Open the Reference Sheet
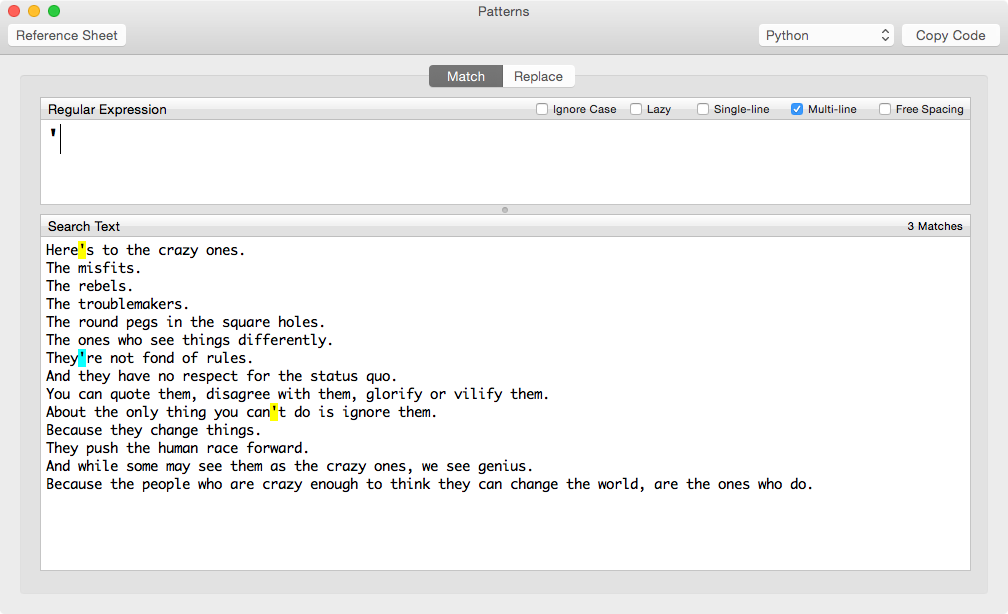The image size is (1008, 614). point(67,35)
